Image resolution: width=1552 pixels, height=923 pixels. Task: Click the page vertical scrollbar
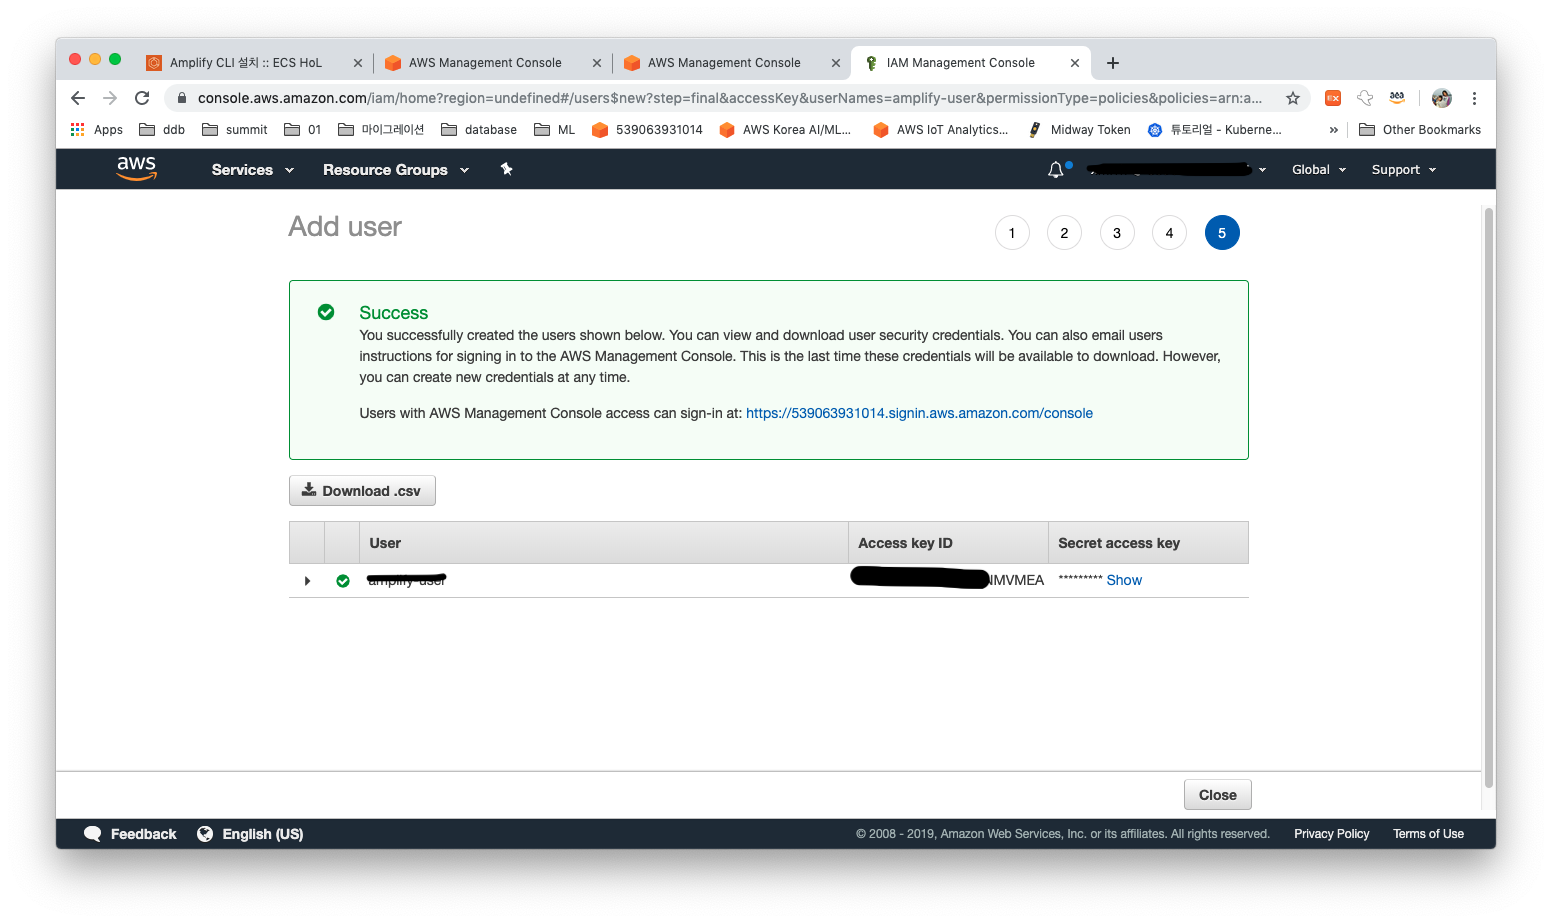coord(1489,498)
